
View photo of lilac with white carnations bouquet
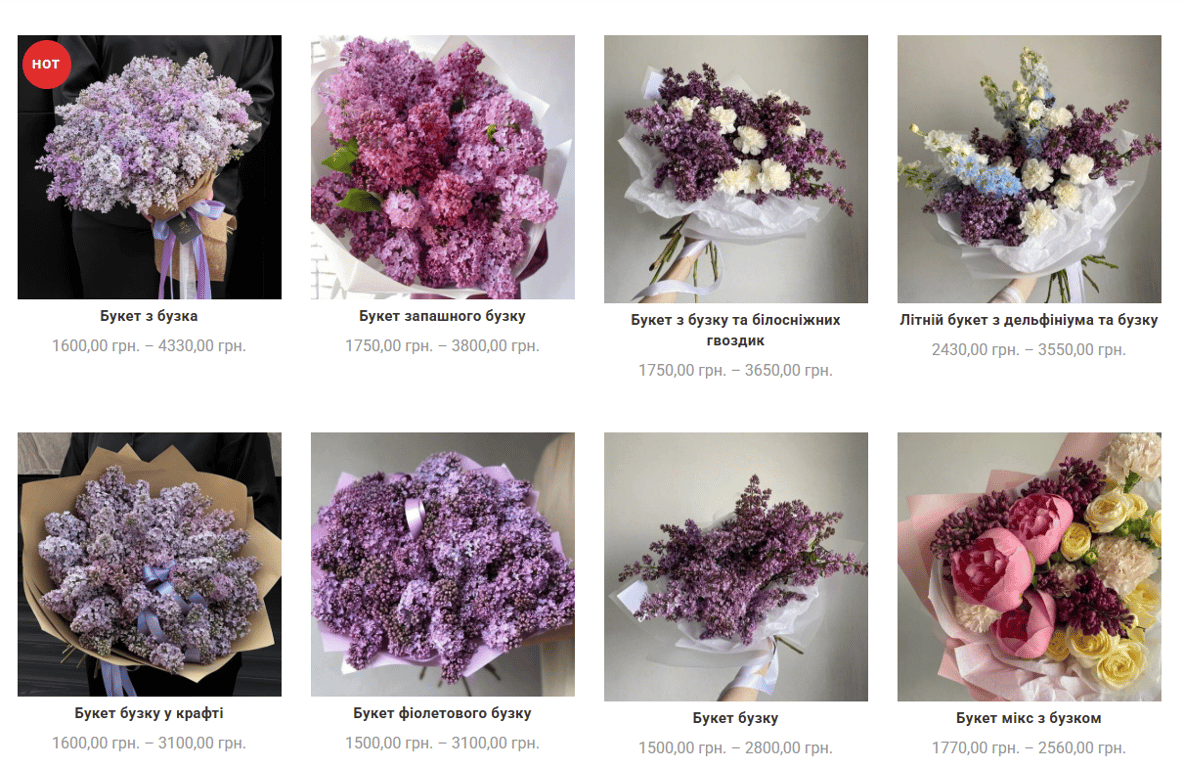pos(736,169)
